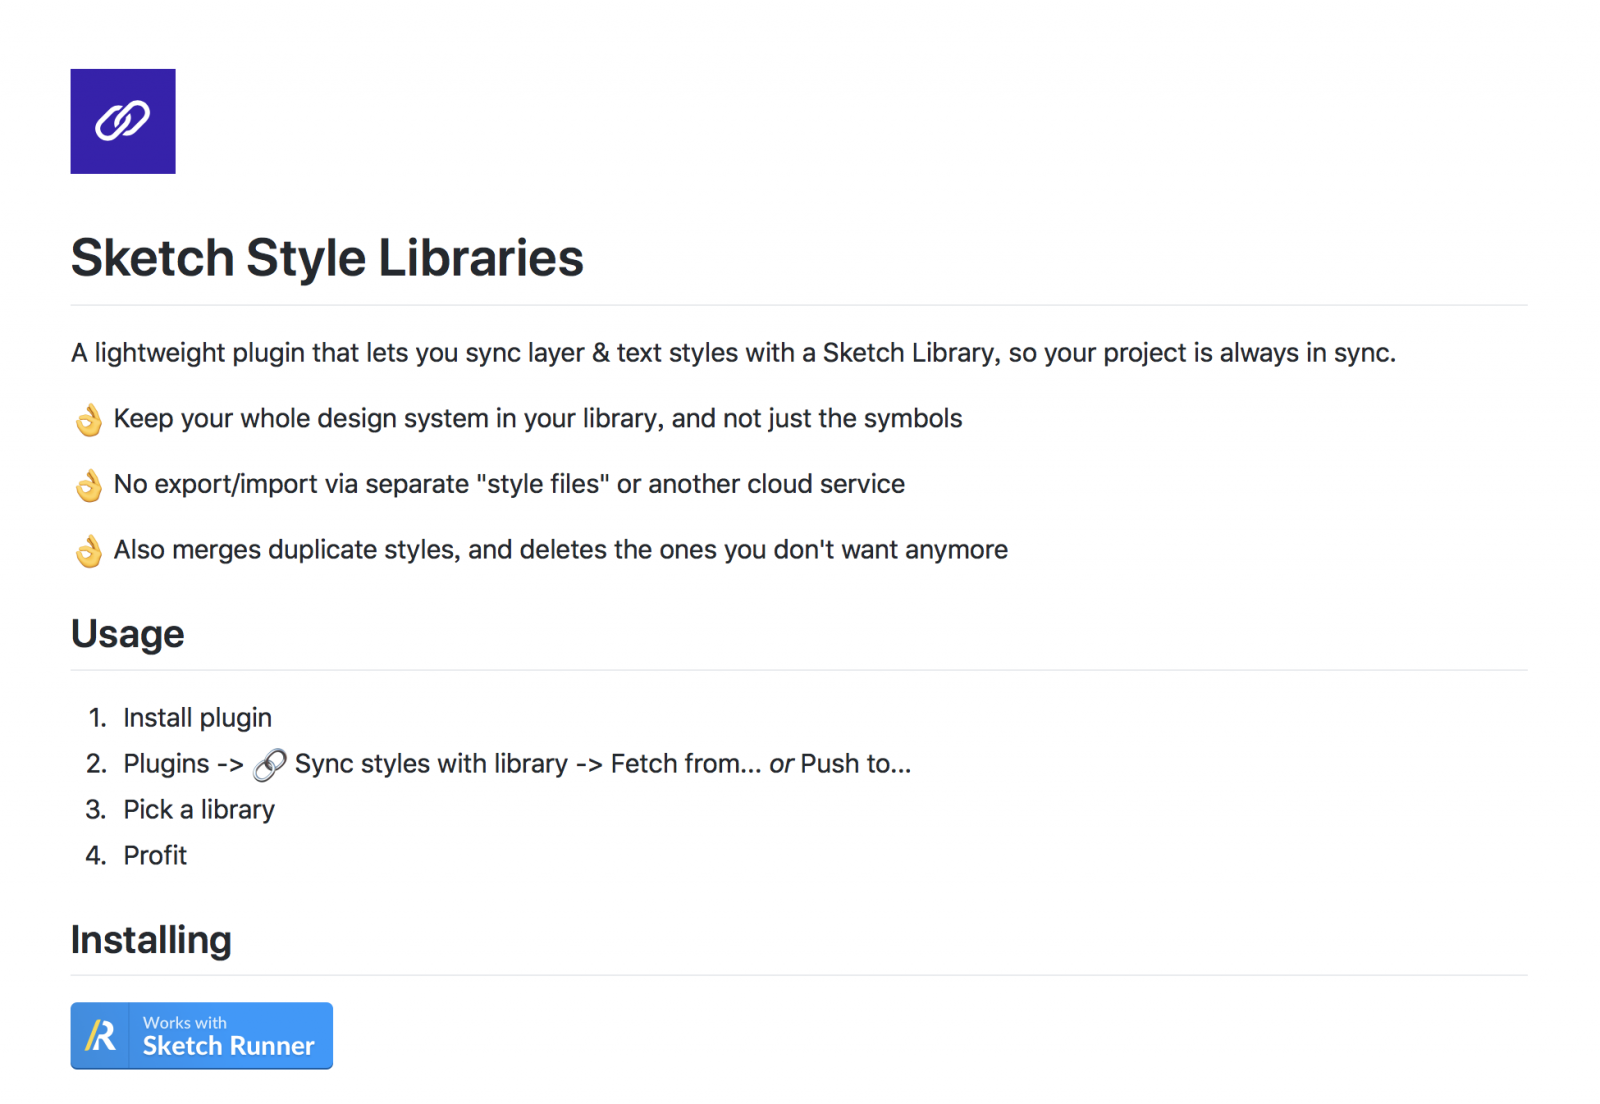
Task: Click the "Profit" list step
Action: click(155, 856)
